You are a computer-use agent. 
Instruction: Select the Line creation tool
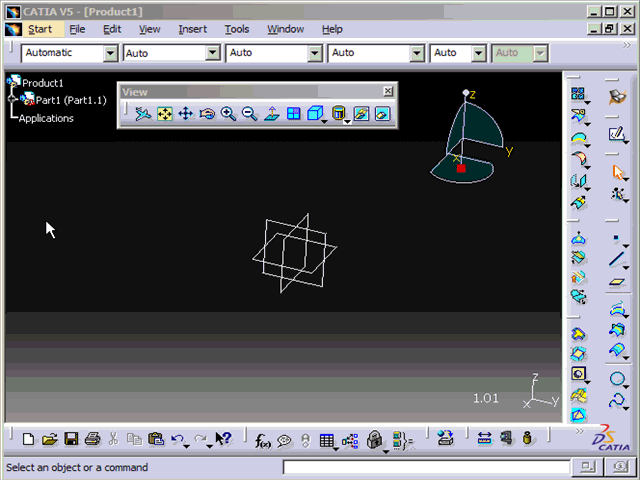click(x=617, y=259)
